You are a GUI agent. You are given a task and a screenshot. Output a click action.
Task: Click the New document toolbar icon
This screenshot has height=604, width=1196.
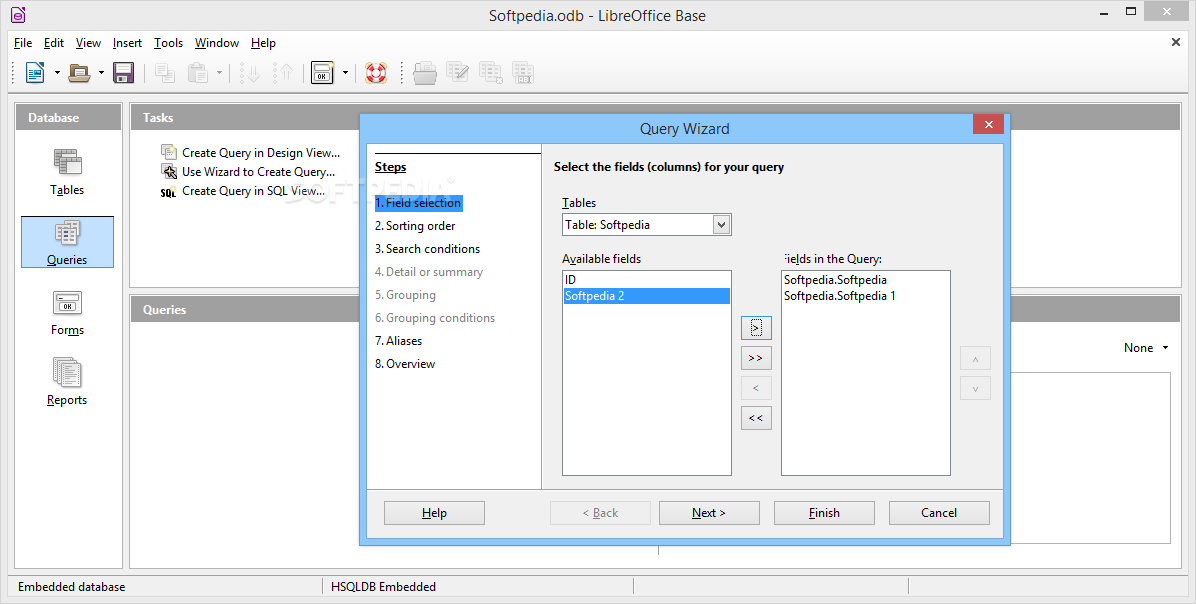35,73
